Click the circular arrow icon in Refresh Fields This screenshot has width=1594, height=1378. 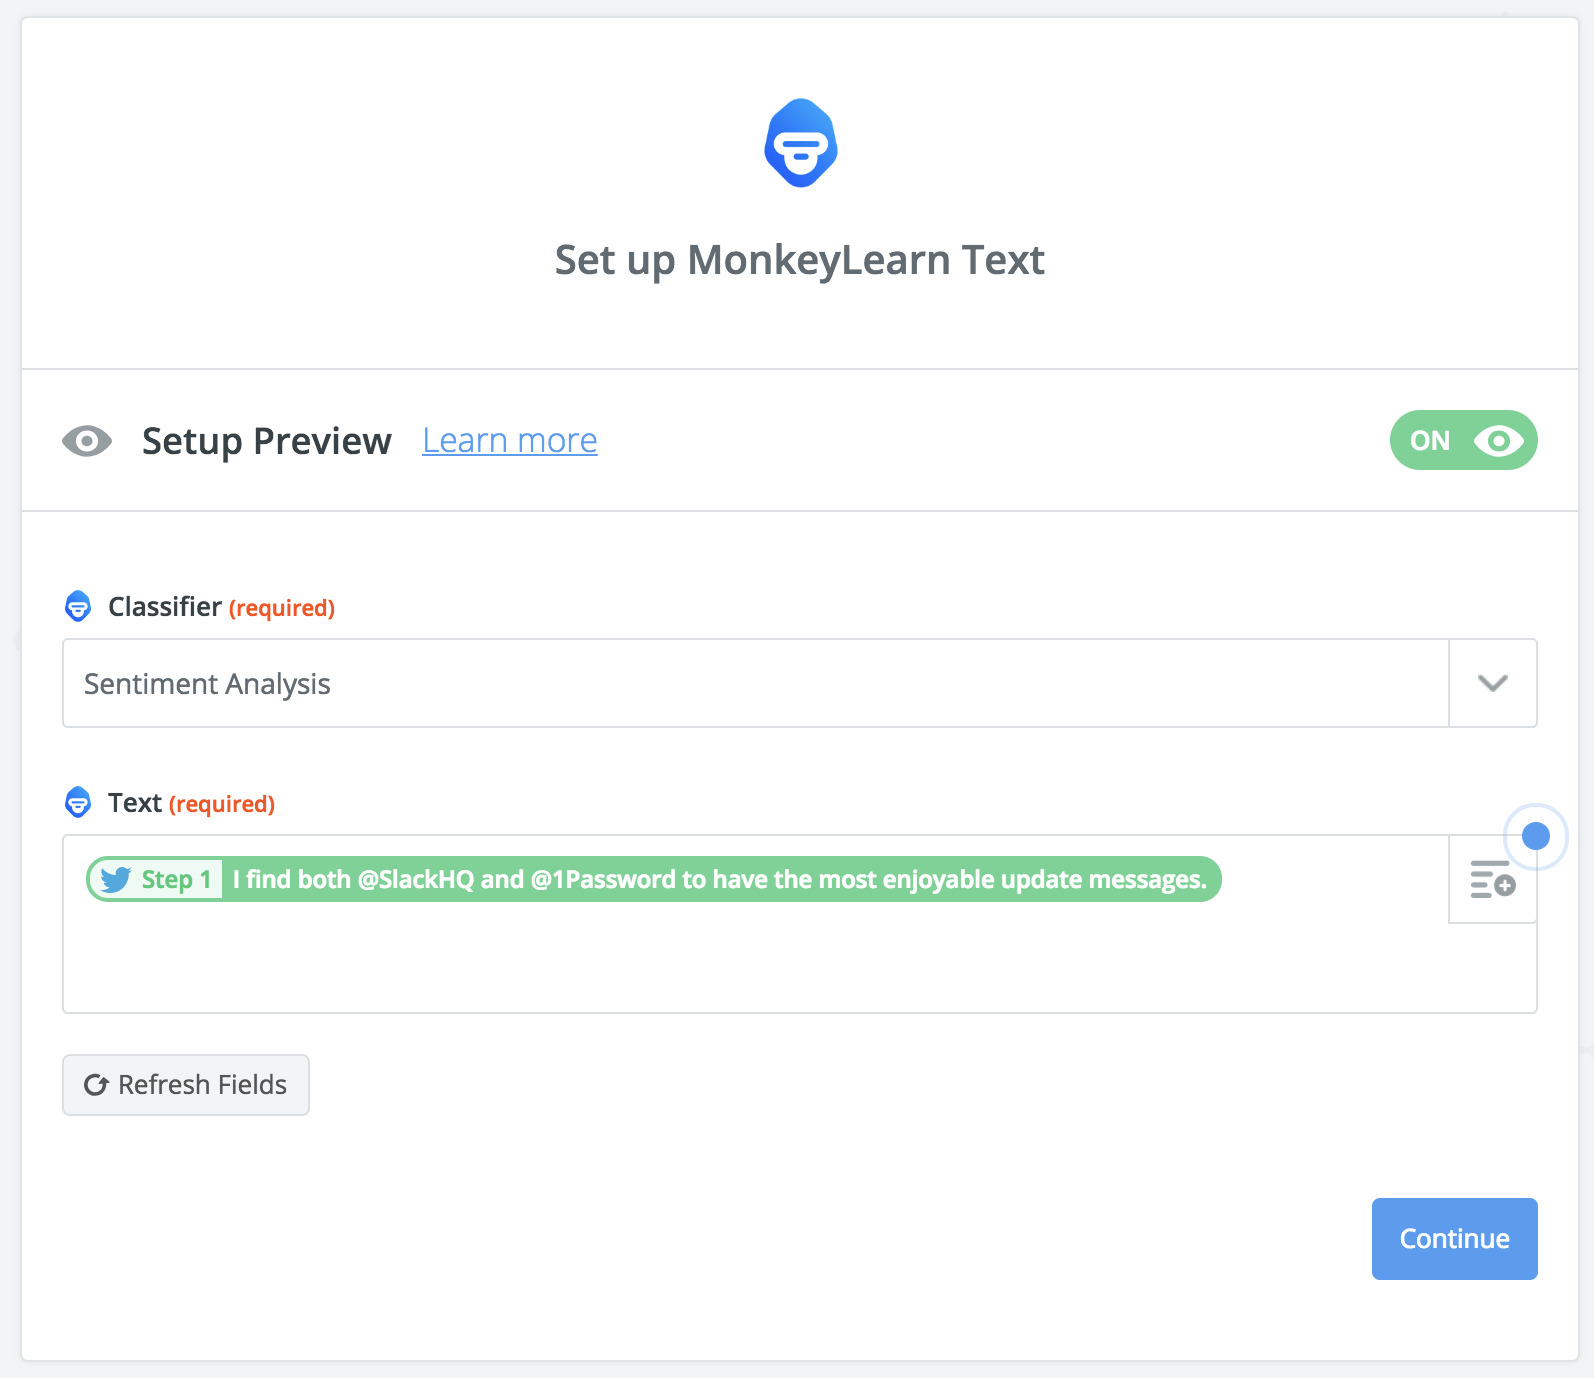96,1085
